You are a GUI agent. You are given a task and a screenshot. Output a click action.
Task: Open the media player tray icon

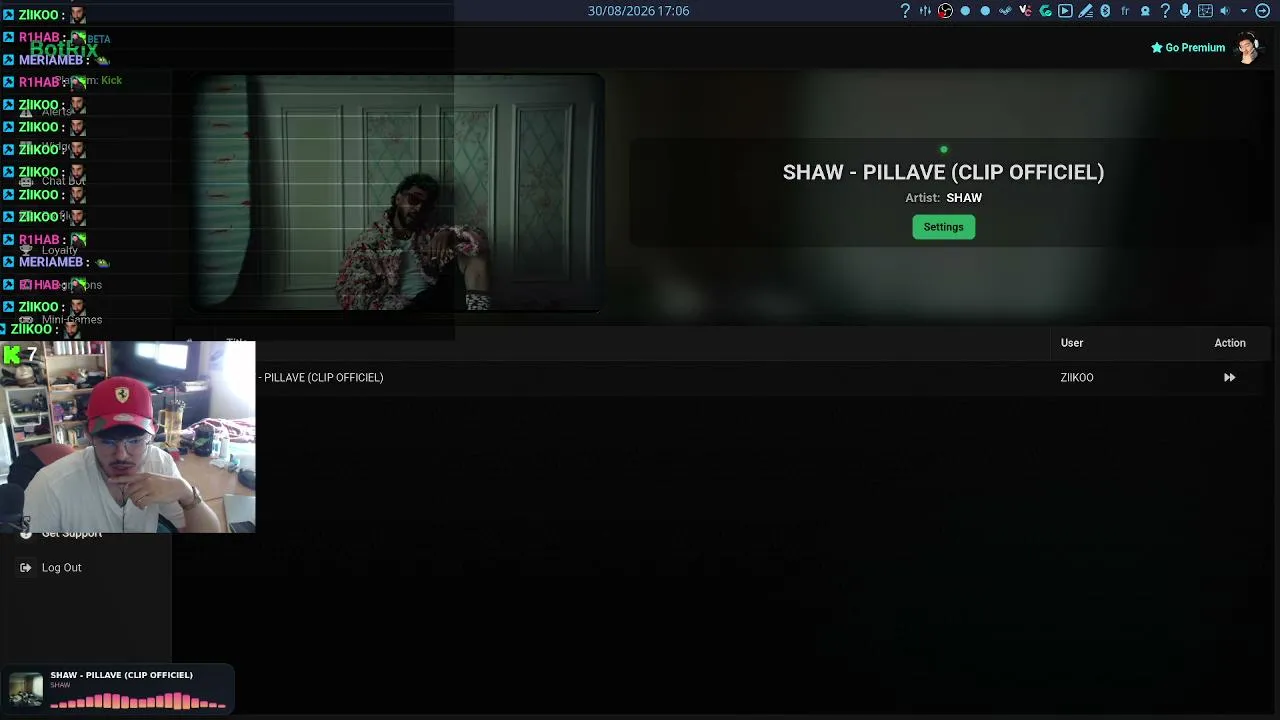click(x=1065, y=11)
